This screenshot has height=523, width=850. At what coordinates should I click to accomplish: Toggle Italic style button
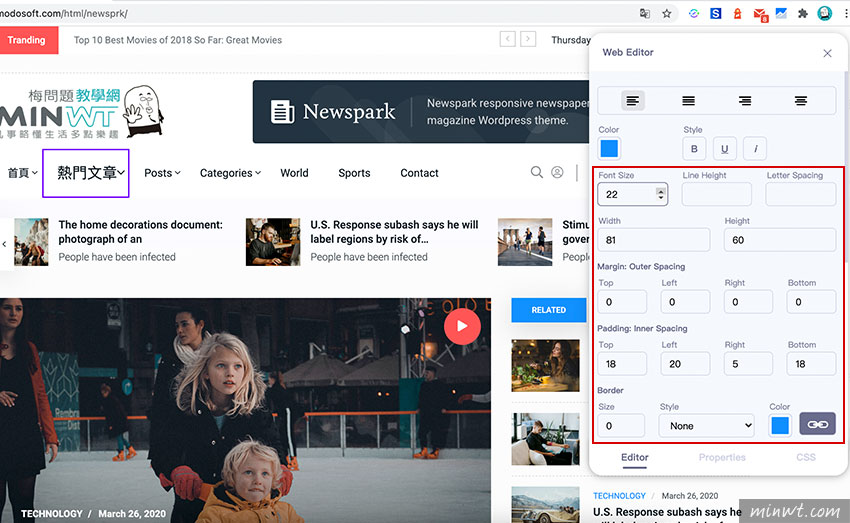[x=755, y=149]
